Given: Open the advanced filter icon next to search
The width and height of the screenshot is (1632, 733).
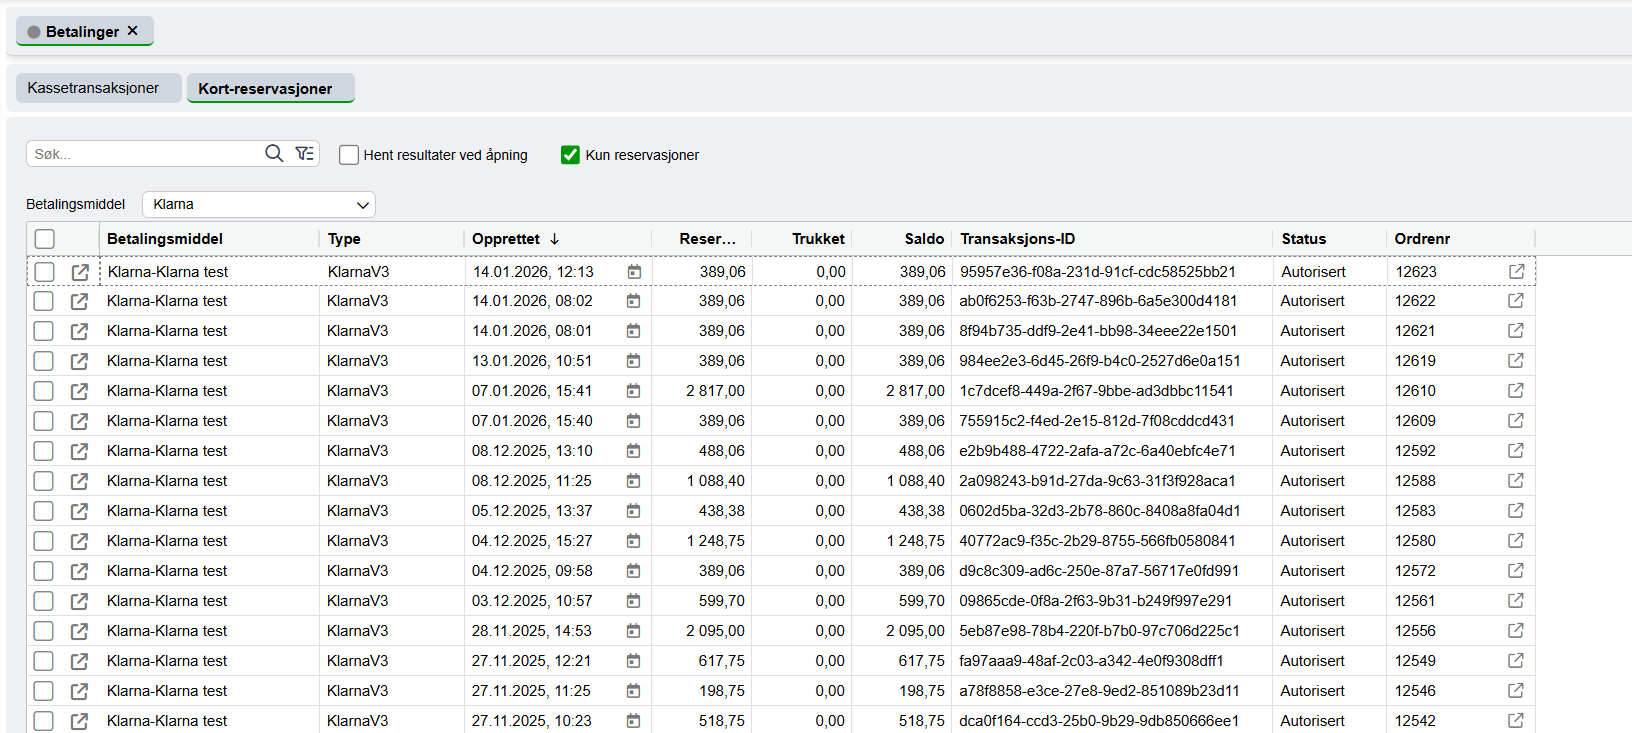Looking at the screenshot, I should [x=305, y=153].
